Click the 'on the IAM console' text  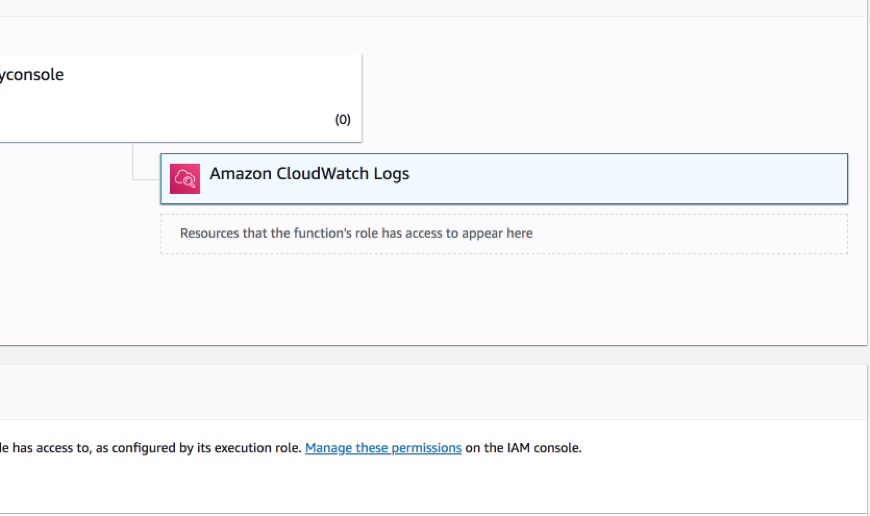pyautogui.click(x=524, y=448)
